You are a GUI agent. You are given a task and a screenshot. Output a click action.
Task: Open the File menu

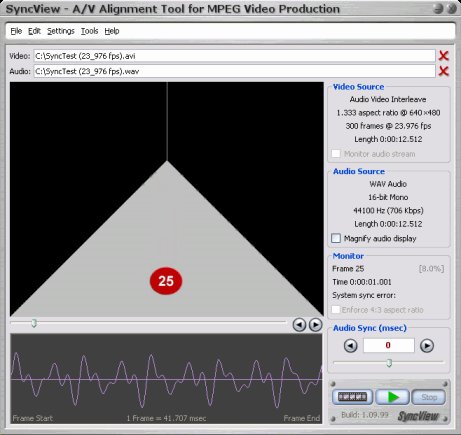[16, 31]
